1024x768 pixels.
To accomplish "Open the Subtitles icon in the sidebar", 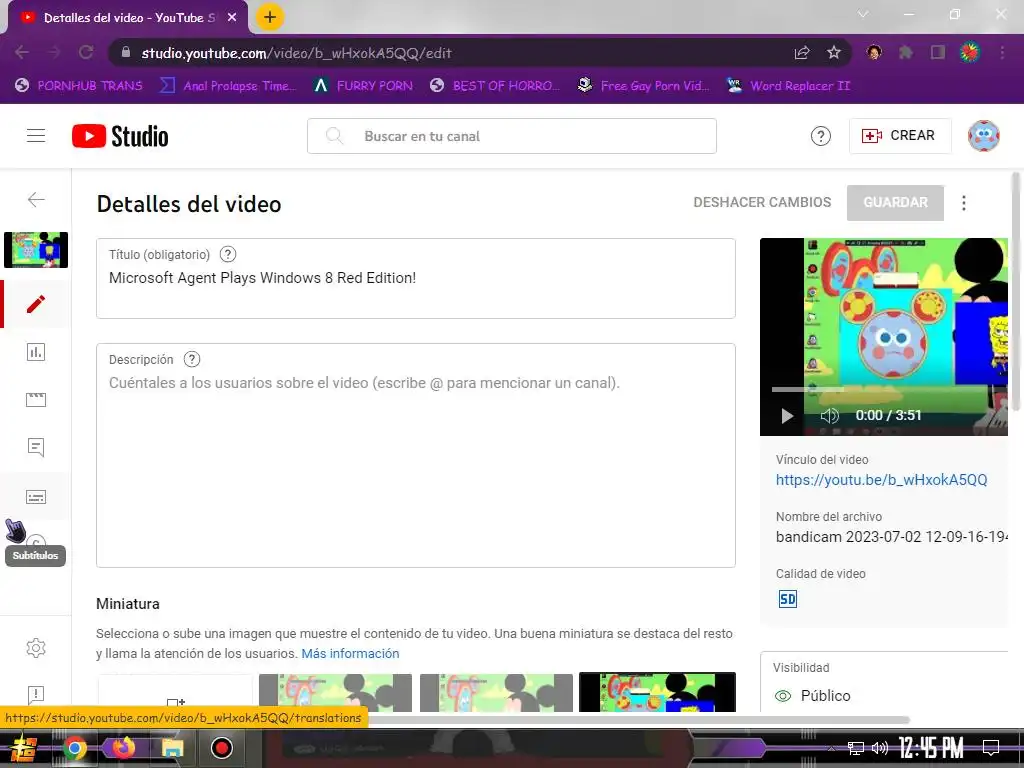I will 36,497.
